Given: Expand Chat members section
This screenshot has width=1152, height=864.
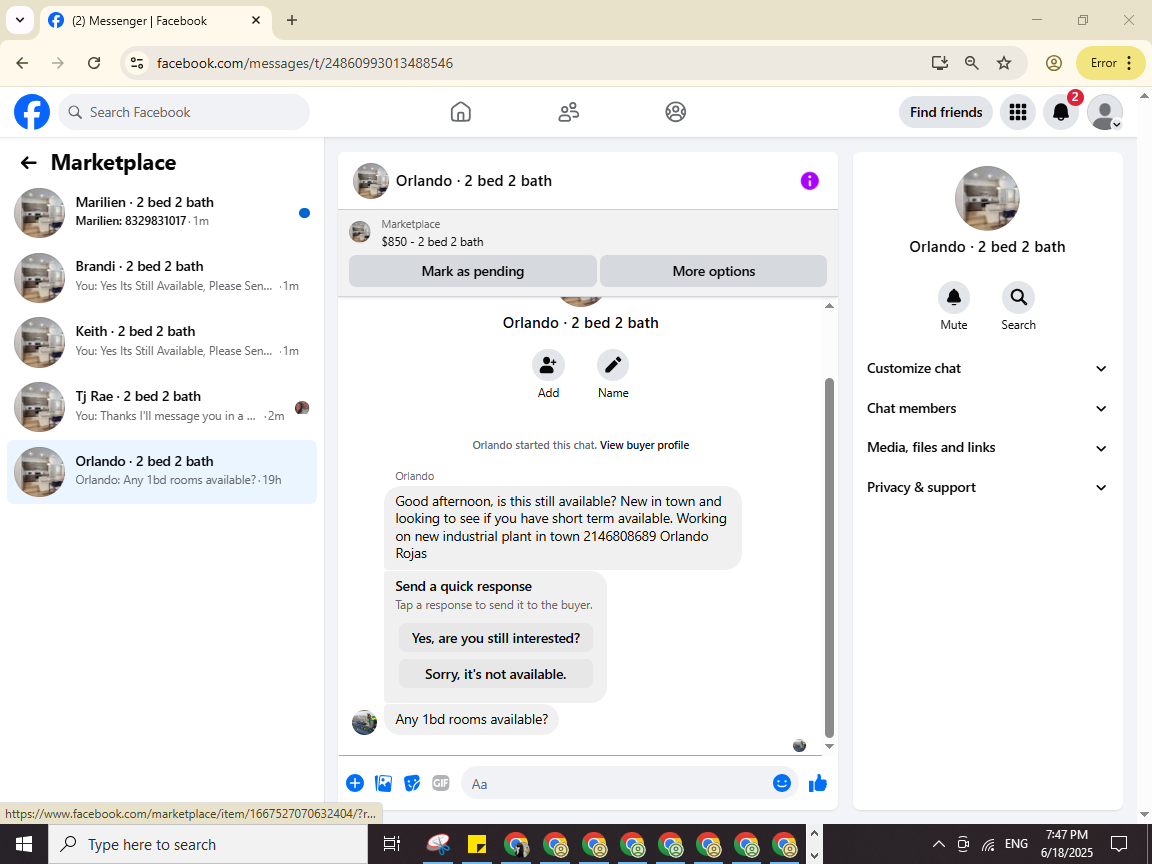Looking at the screenshot, I should [987, 408].
